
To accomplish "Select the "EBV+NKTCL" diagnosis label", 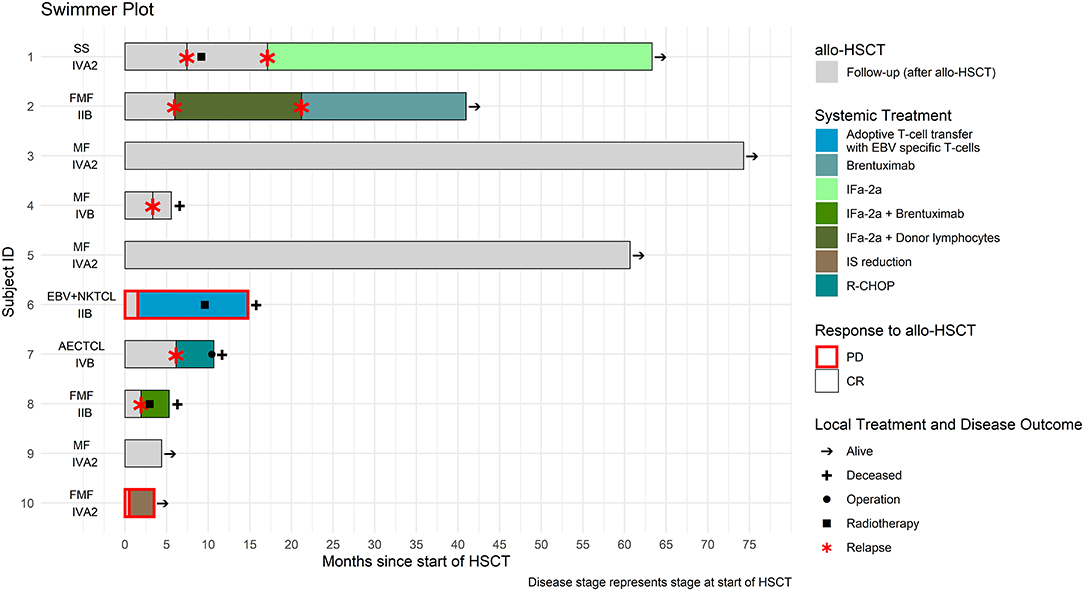I will coord(82,297).
